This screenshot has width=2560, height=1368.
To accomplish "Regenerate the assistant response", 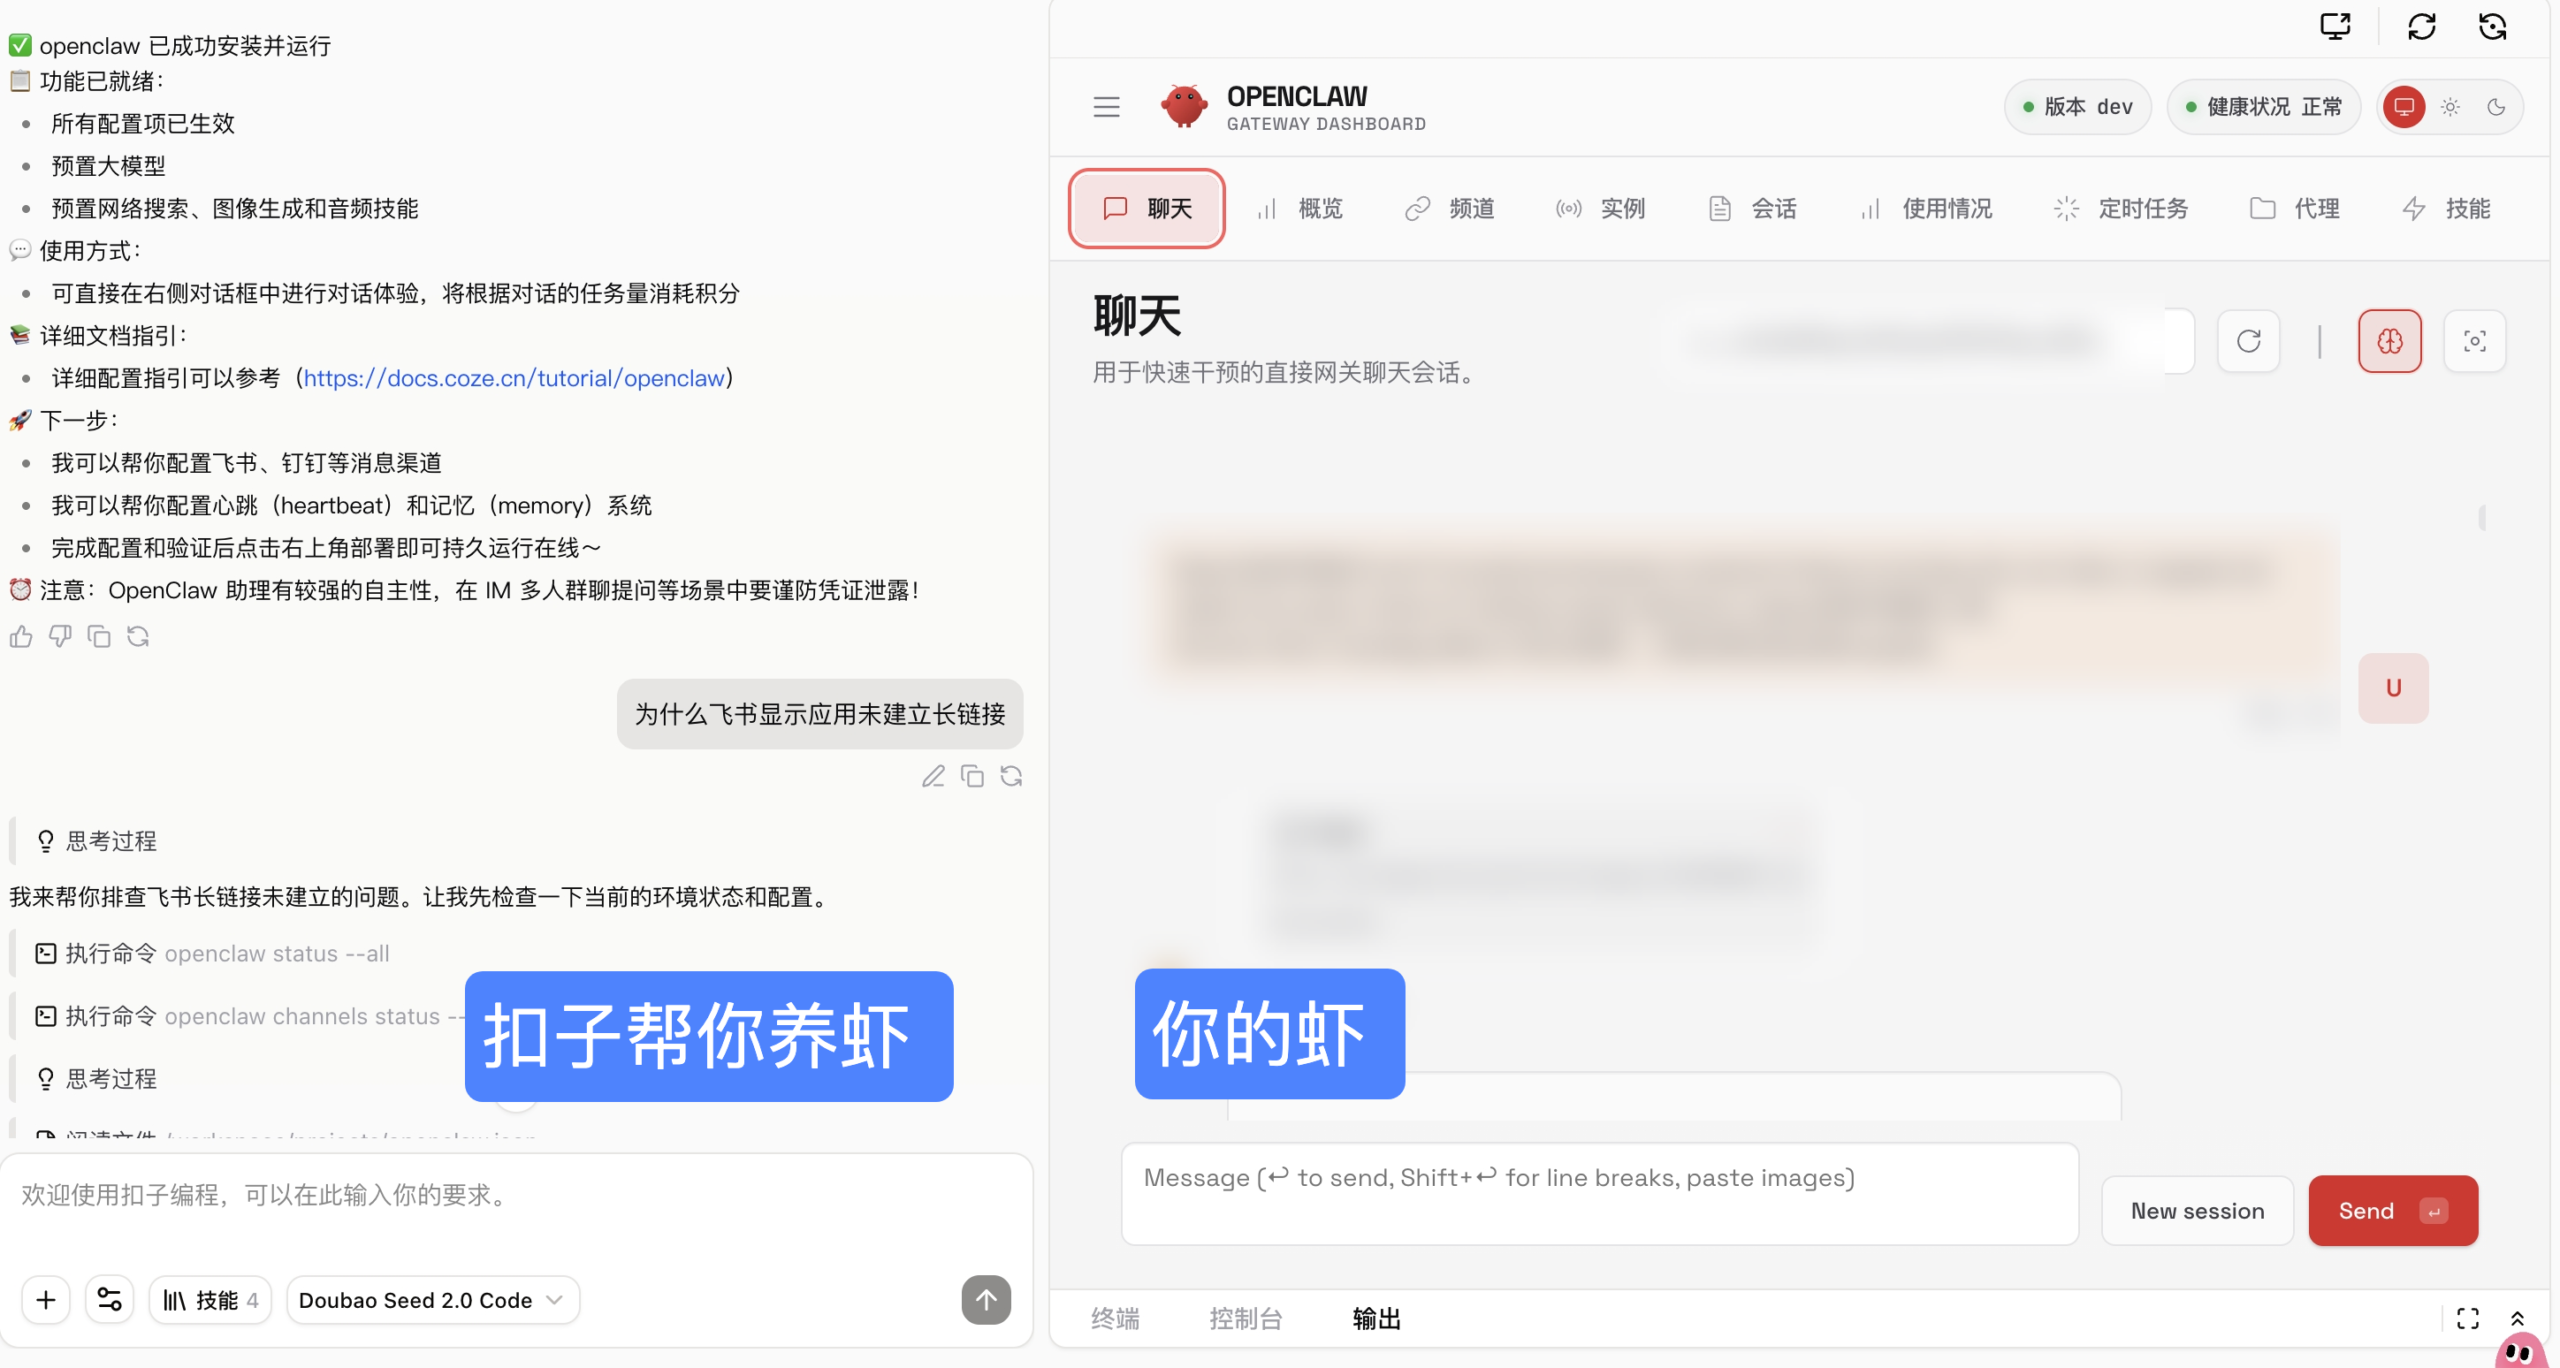I will click(138, 636).
